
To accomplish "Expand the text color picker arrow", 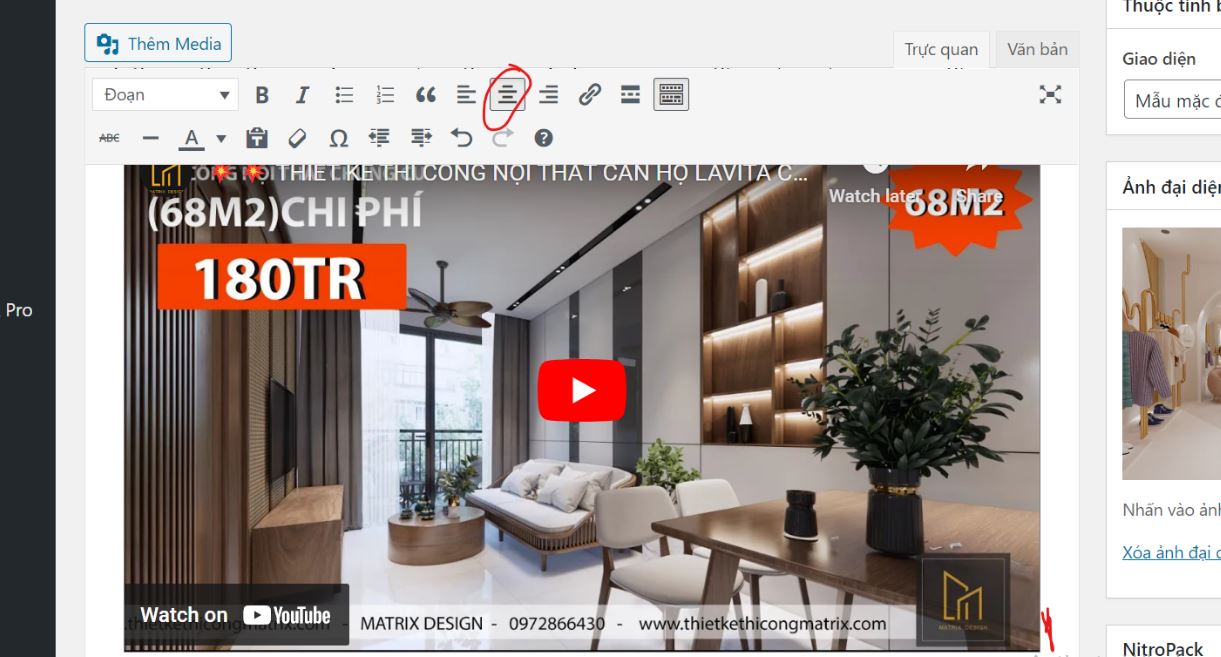I will (221, 138).
